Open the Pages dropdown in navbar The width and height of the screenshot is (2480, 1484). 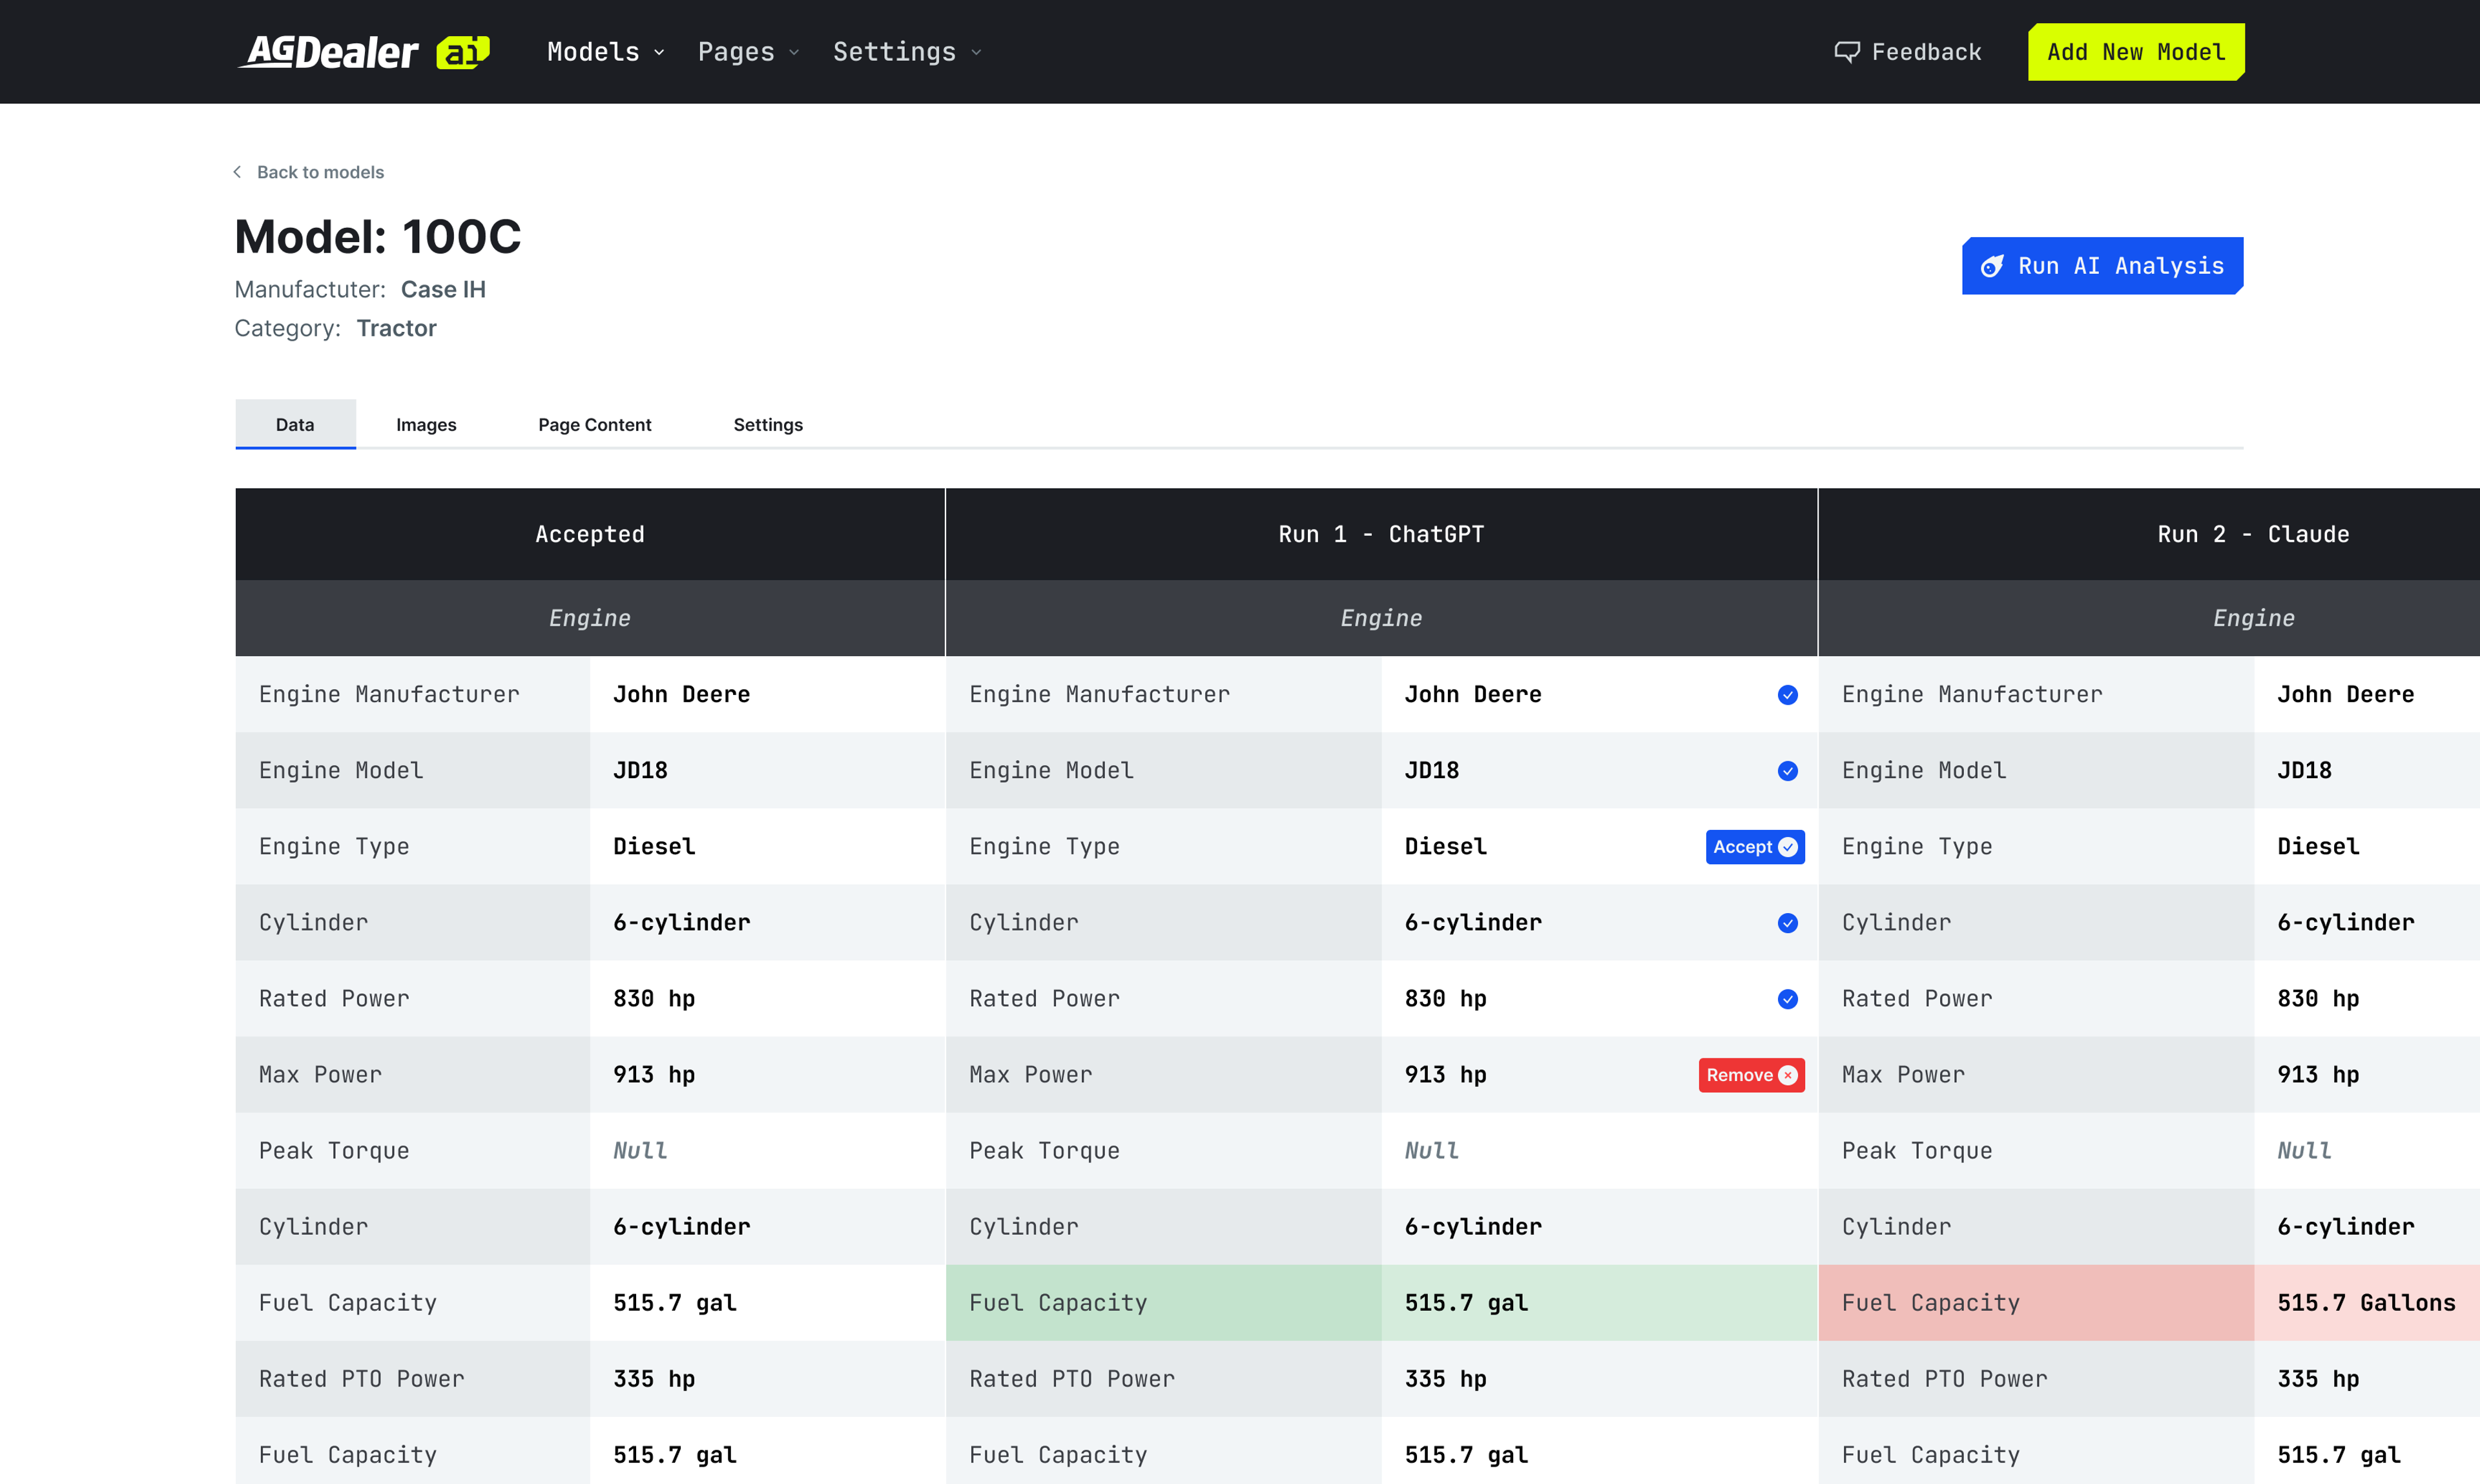(x=748, y=52)
